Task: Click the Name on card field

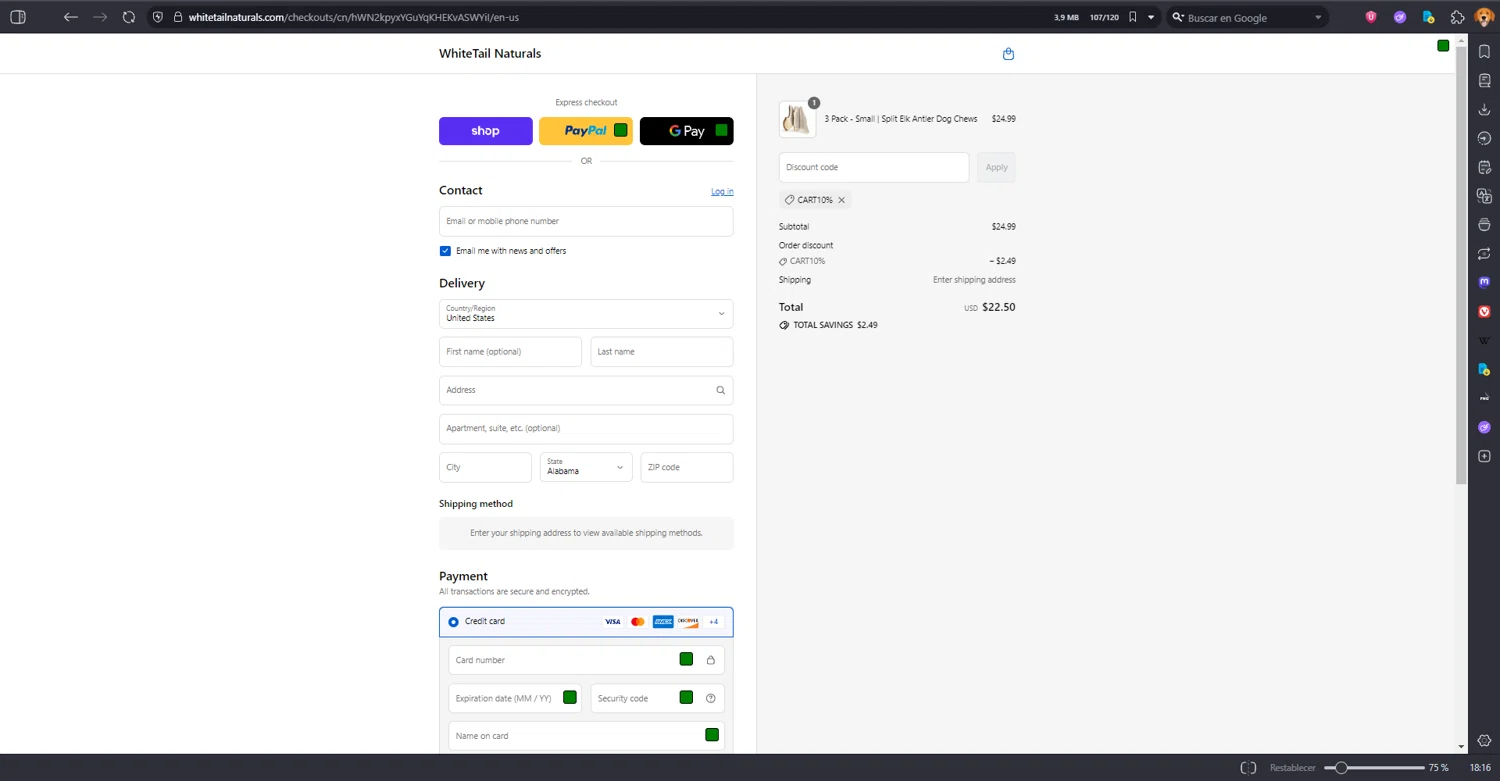Action: point(586,736)
